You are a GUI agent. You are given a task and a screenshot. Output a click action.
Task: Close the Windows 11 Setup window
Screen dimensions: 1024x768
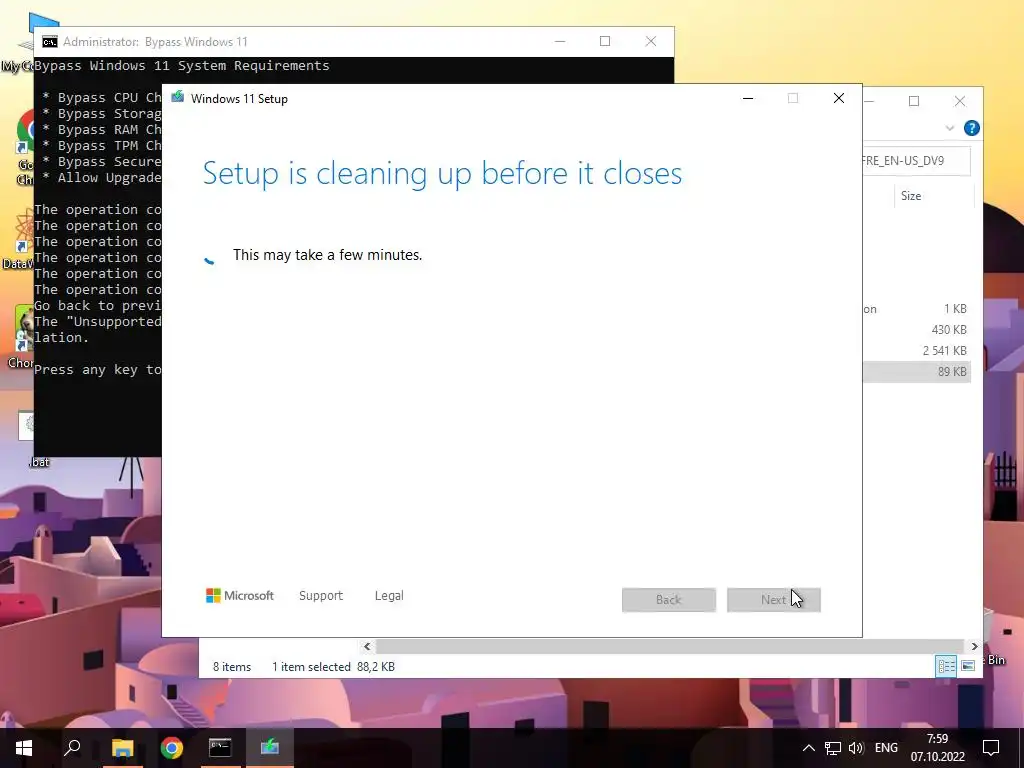pos(839,98)
